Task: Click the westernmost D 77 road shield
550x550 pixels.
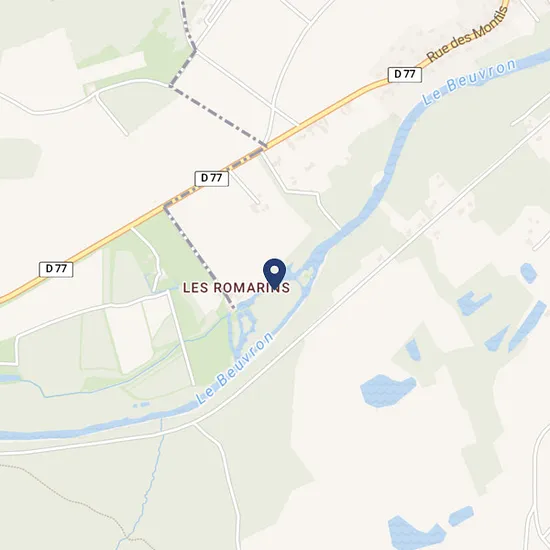Action: click(56, 269)
